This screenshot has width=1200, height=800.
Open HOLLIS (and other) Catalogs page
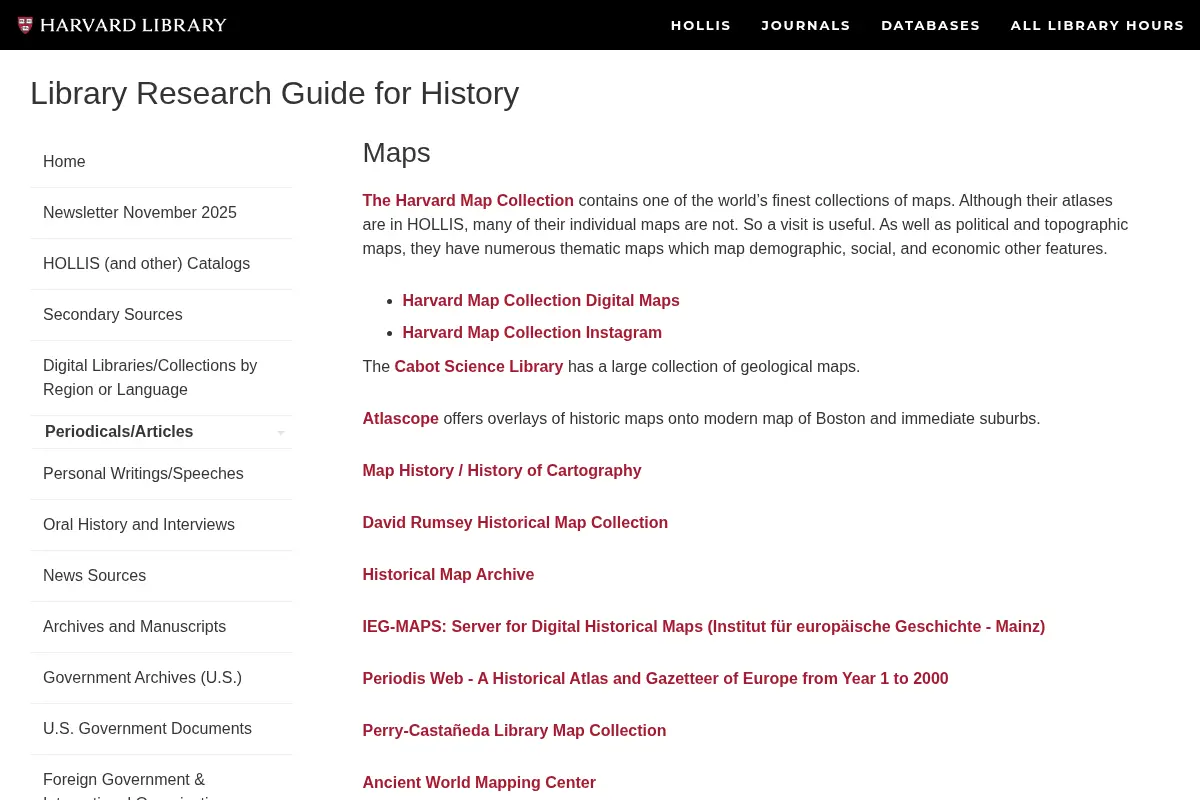[161, 264]
